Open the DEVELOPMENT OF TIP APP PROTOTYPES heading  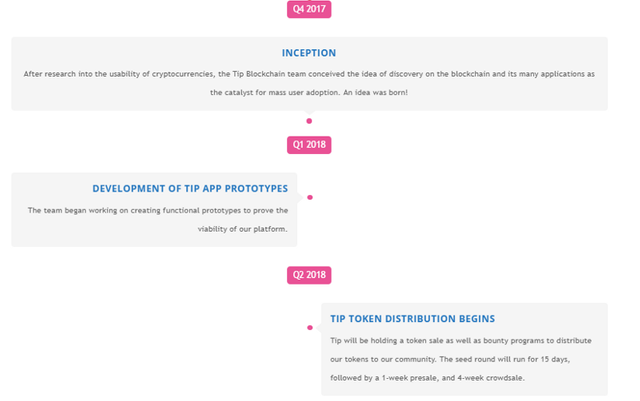(x=190, y=189)
